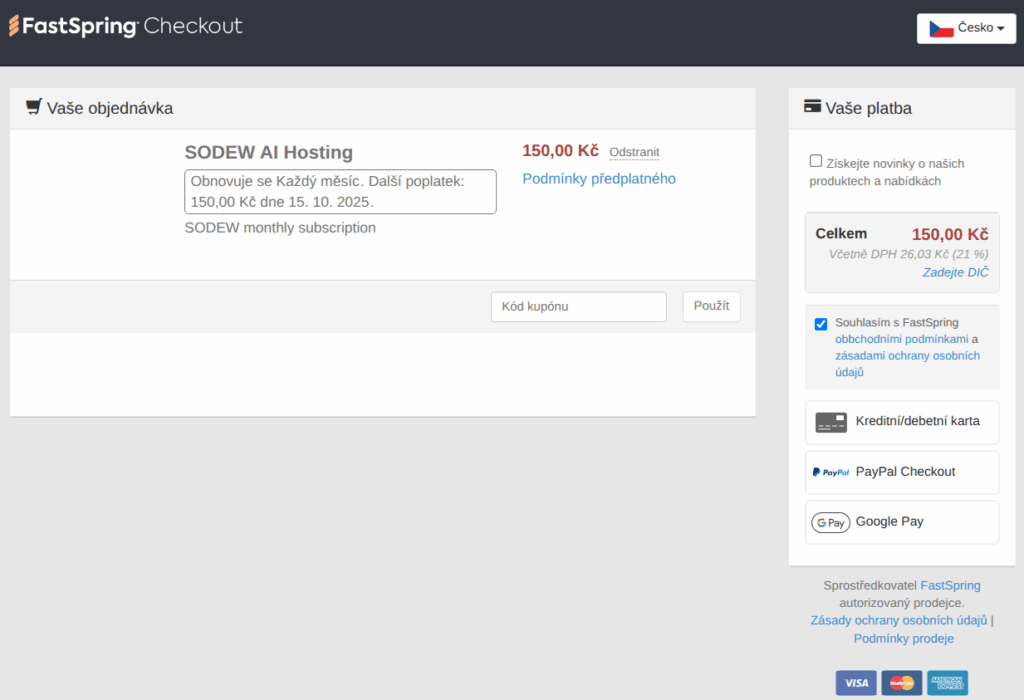This screenshot has height=700, width=1024.
Task: Click the American Express icon at the bottom
Action: (x=946, y=682)
